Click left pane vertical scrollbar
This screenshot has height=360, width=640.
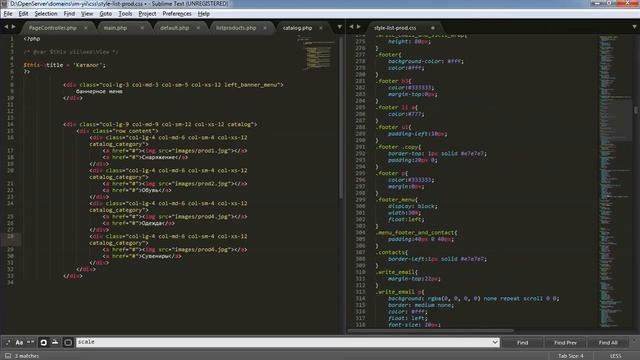point(340,118)
